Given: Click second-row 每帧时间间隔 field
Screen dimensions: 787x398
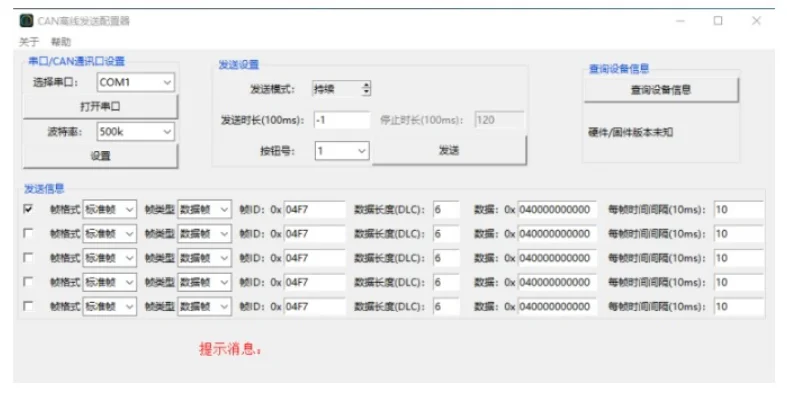Looking at the screenshot, I should click(739, 234).
